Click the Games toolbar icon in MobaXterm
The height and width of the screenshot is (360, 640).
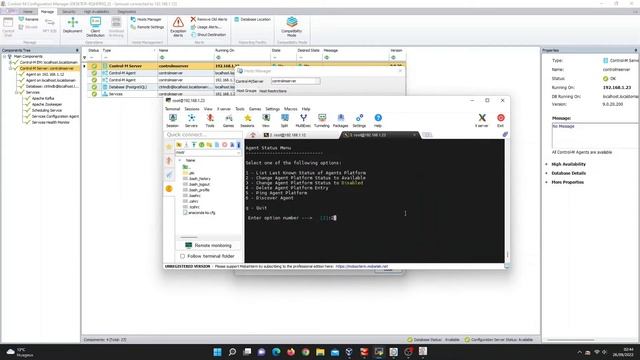point(229,120)
